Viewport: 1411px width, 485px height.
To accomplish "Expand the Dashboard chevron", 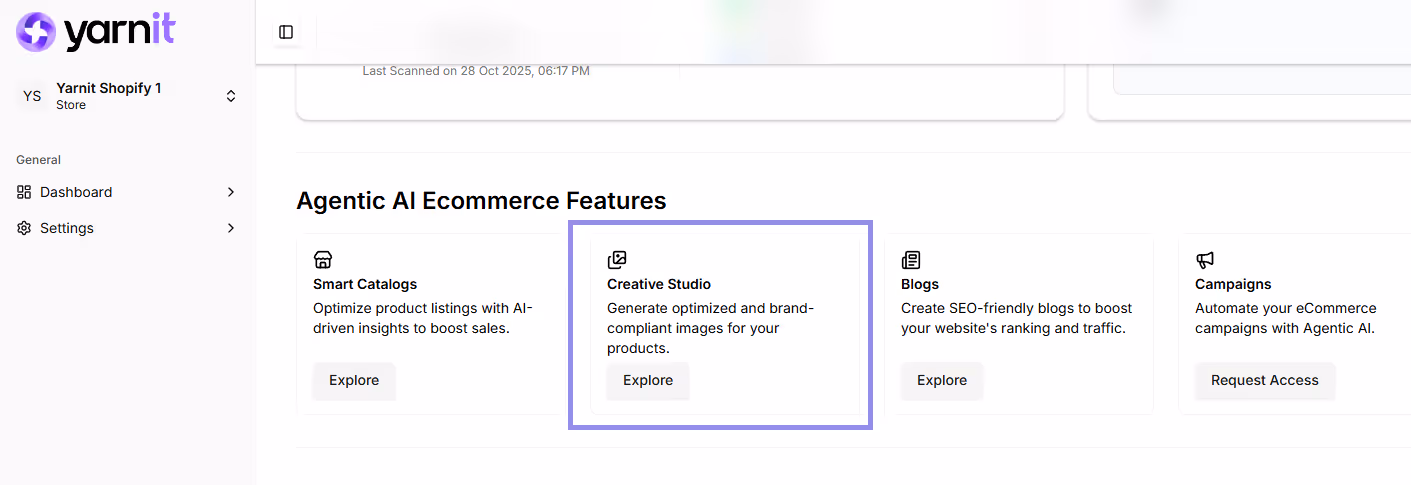I will point(231,192).
